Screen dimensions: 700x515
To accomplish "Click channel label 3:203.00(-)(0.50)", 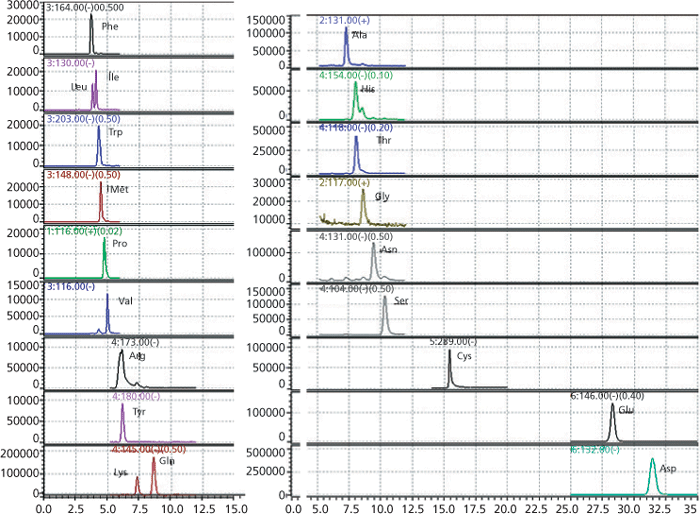I will [x=83, y=119].
